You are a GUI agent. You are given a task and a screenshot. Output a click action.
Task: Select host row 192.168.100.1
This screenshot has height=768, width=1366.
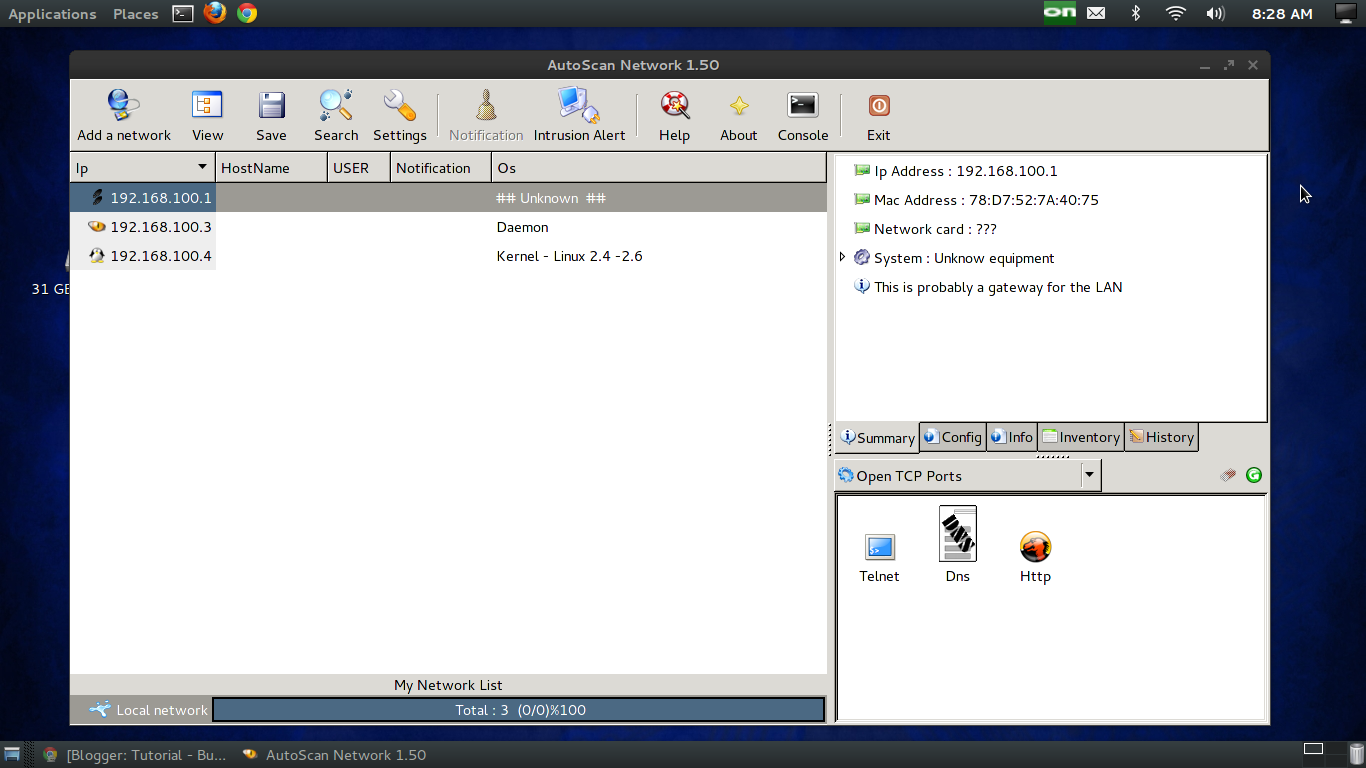click(448, 198)
